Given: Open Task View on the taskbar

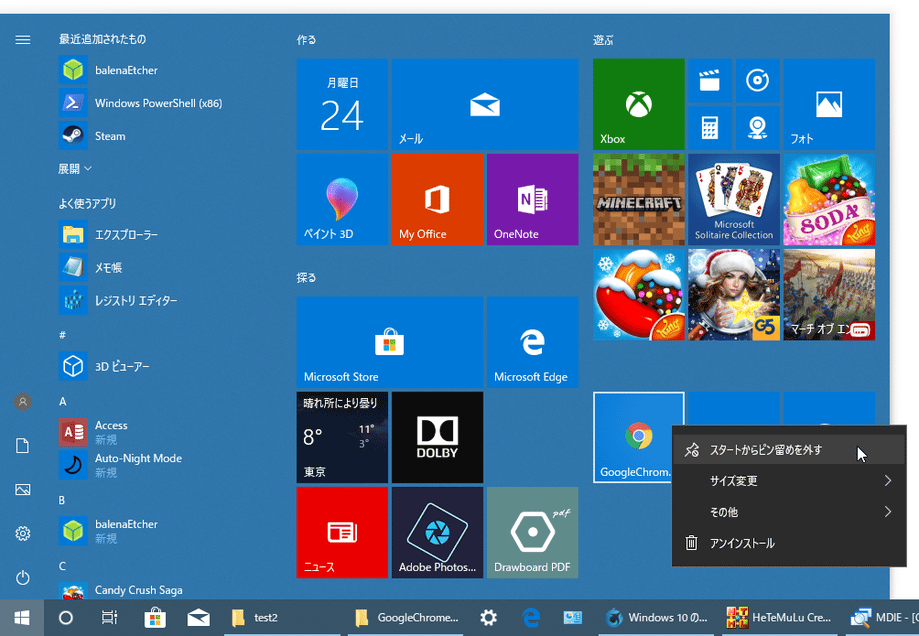Looking at the screenshot, I should tap(110, 617).
